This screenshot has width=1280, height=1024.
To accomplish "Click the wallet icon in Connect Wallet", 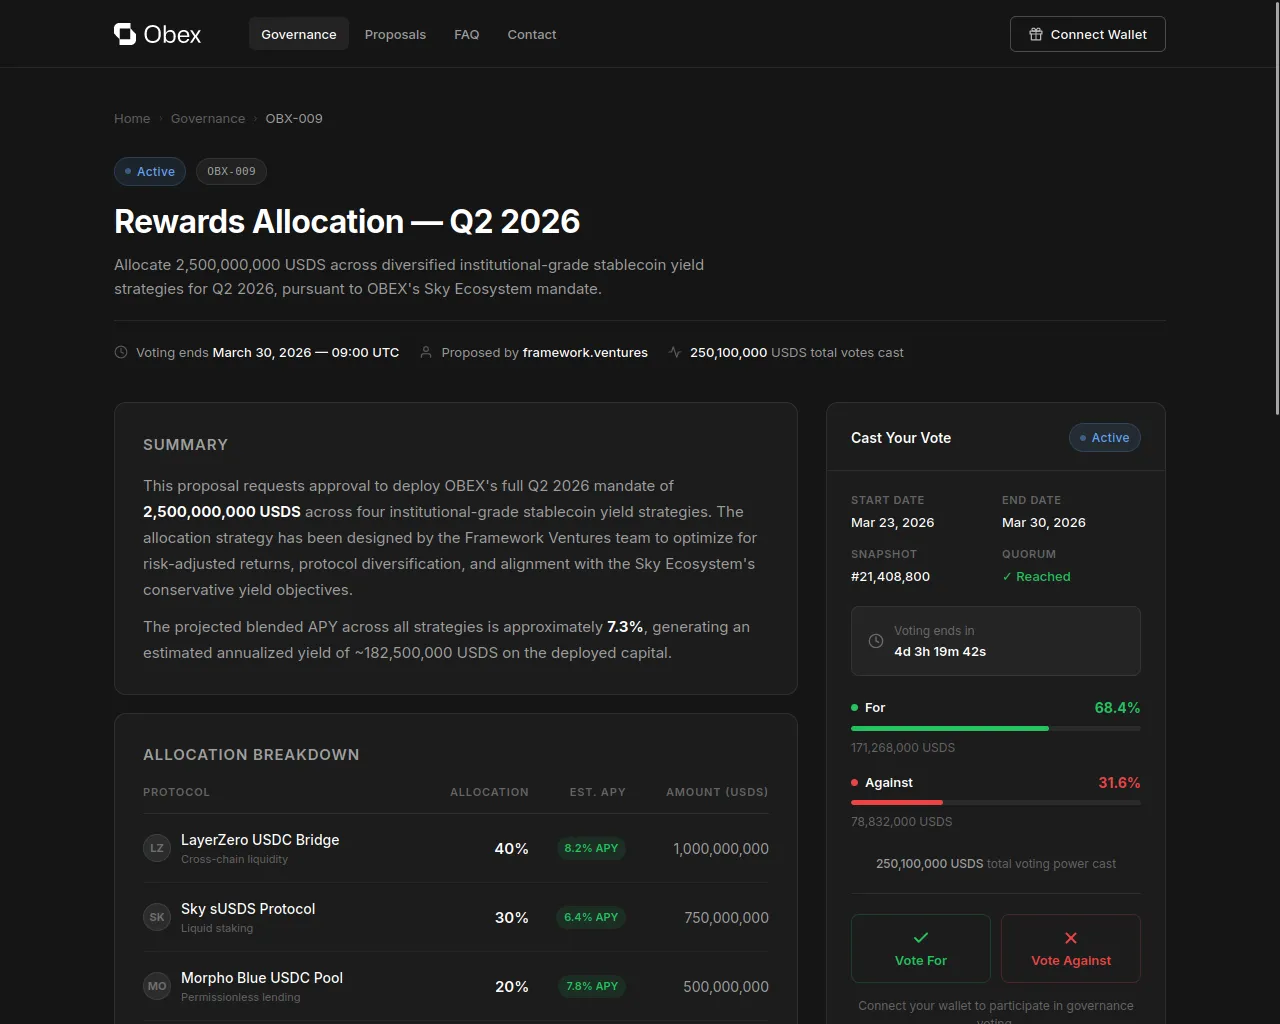I will click(x=1035, y=34).
